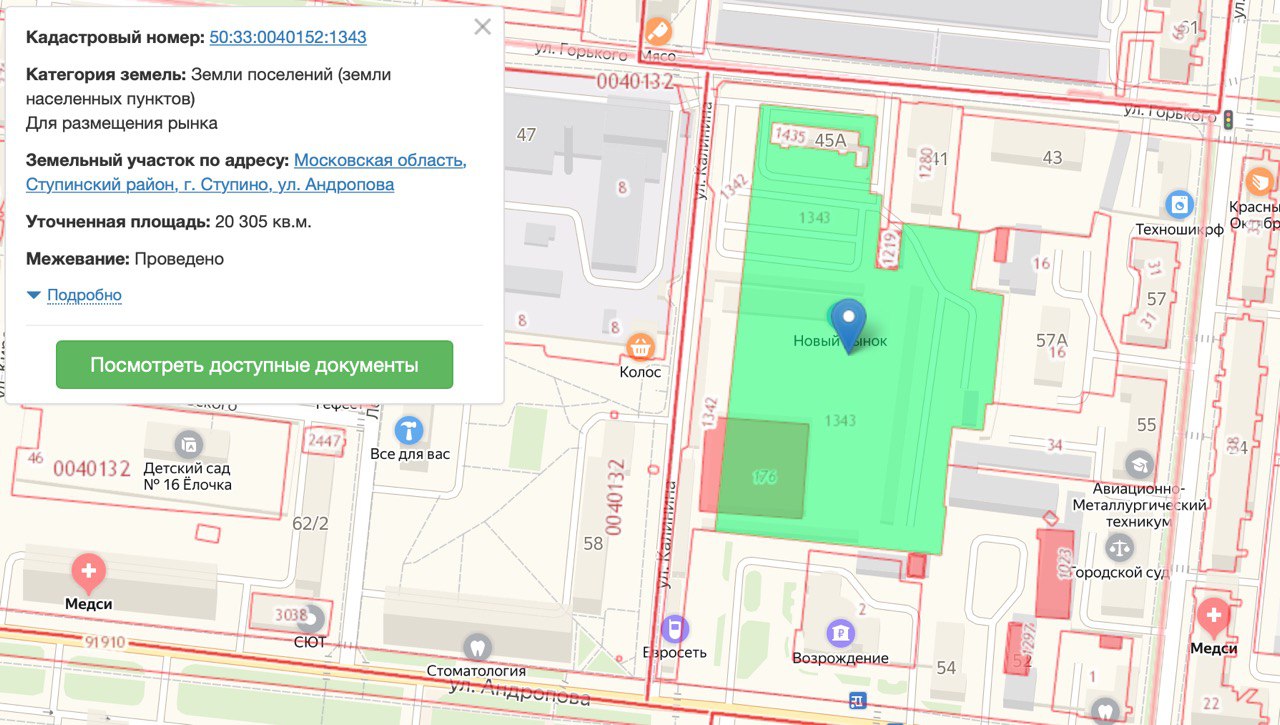
Task: Select the Евросеть phone store icon
Action: [x=675, y=629]
